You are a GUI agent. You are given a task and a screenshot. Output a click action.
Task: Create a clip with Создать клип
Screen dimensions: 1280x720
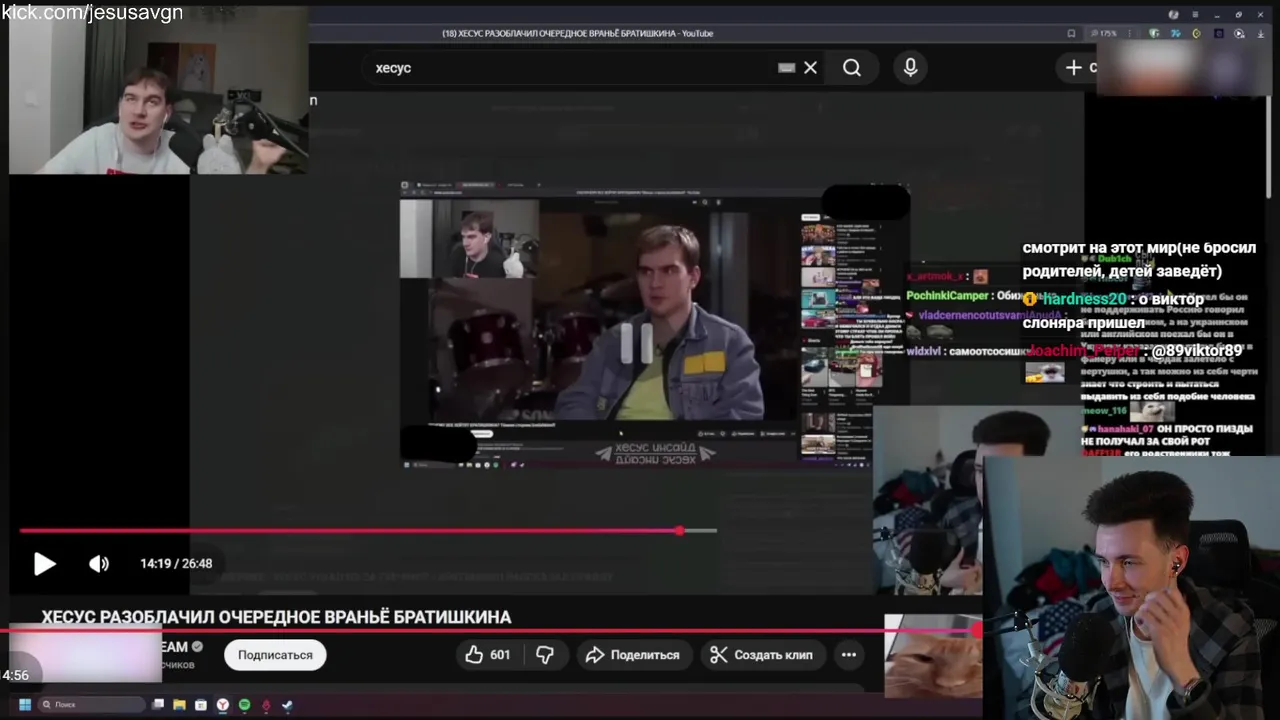pos(762,655)
